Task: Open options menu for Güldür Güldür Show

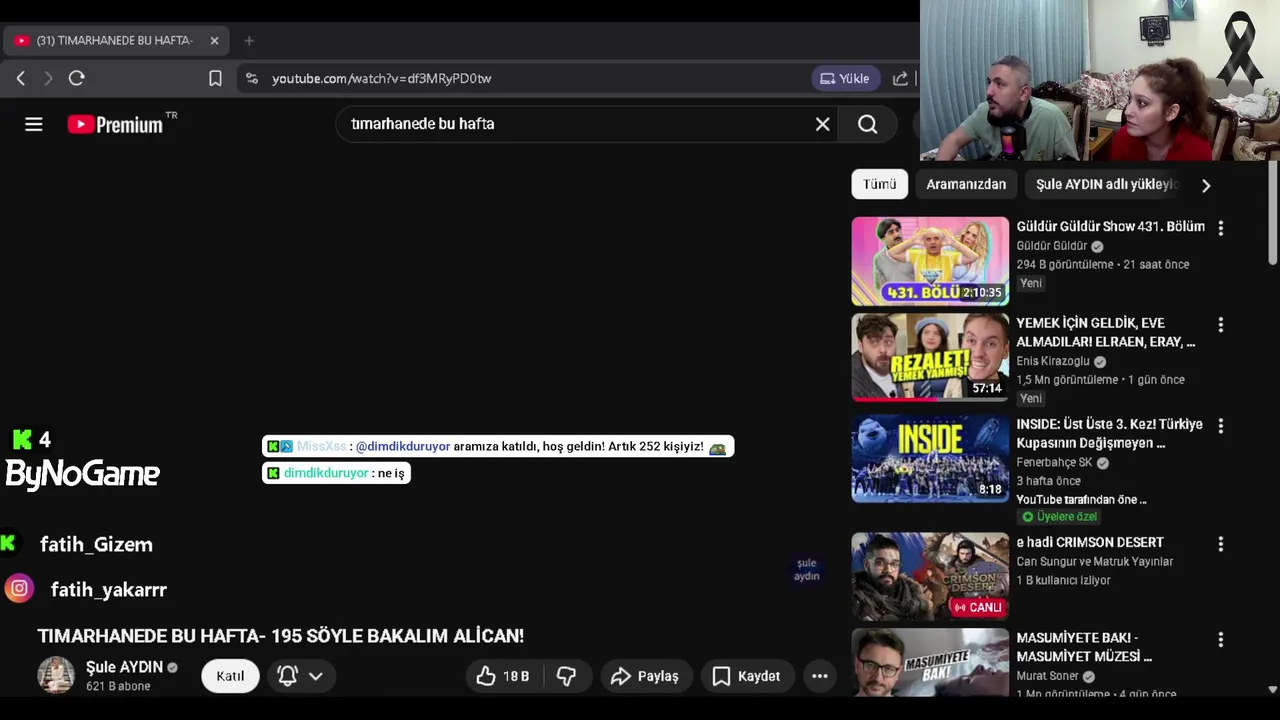Action: (1220, 228)
